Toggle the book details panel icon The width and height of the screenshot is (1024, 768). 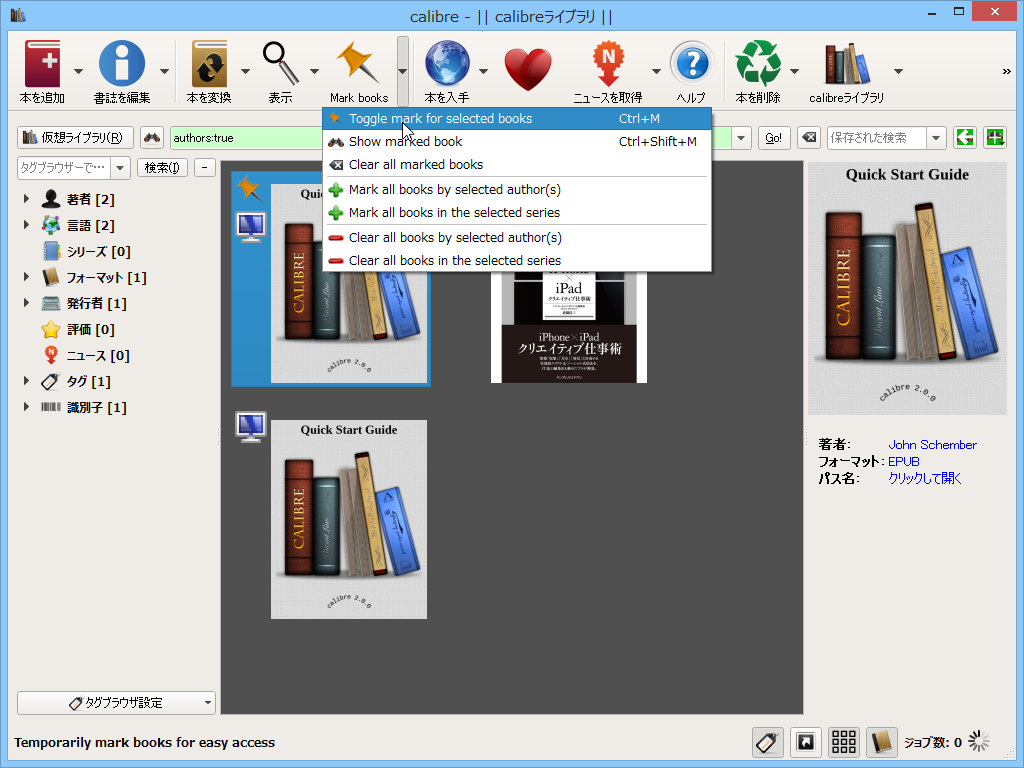click(x=881, y=743)
